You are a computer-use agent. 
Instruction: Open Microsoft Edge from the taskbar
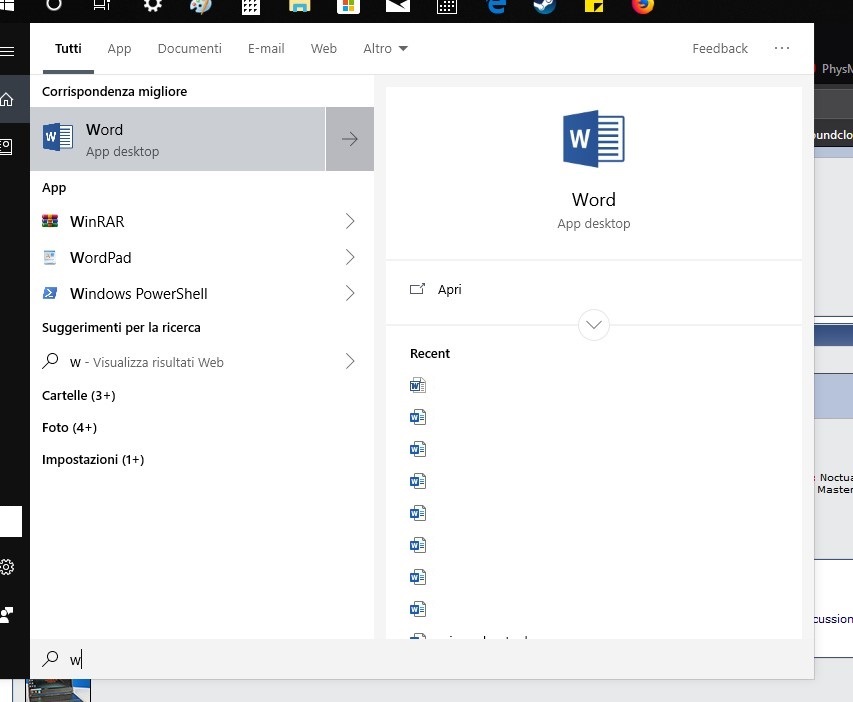(x=496, y=7)
